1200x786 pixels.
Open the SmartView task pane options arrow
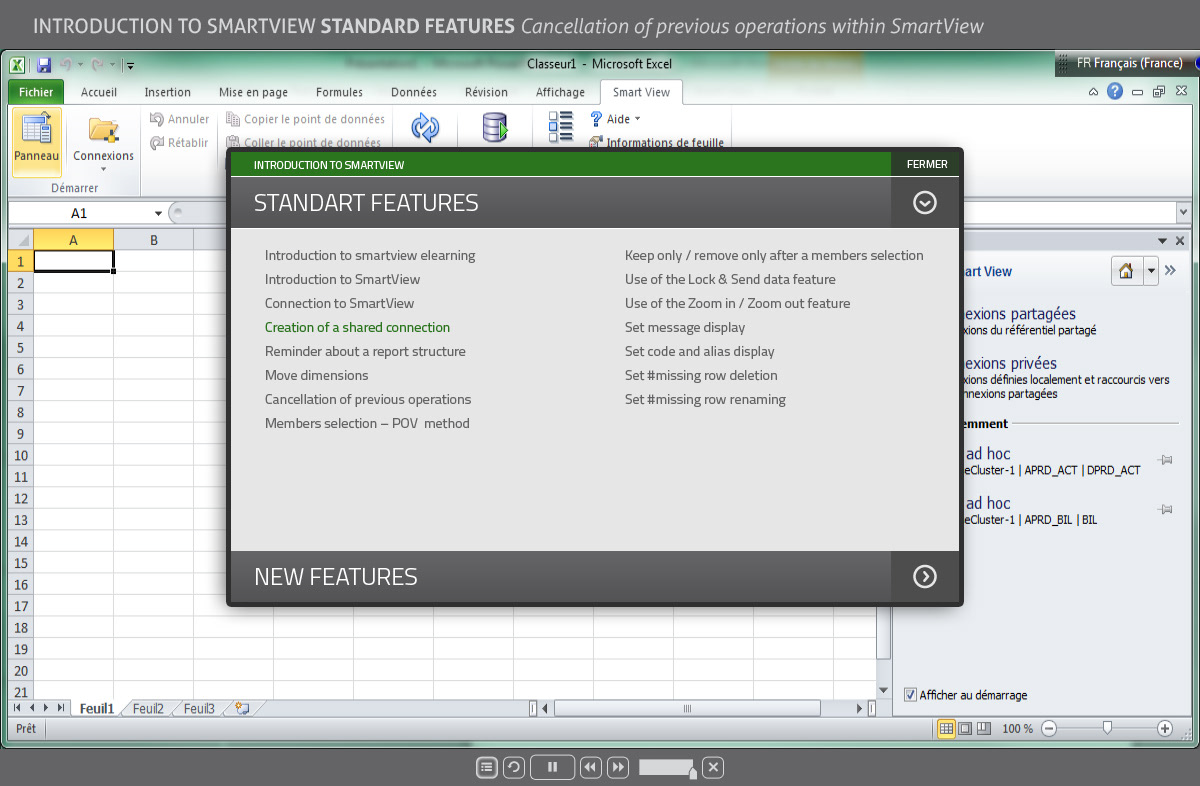[x=1162, y=241]
